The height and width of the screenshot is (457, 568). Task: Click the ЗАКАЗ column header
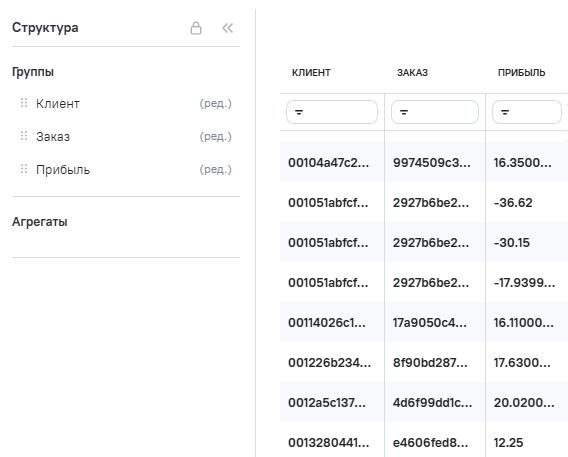[412, 73]
